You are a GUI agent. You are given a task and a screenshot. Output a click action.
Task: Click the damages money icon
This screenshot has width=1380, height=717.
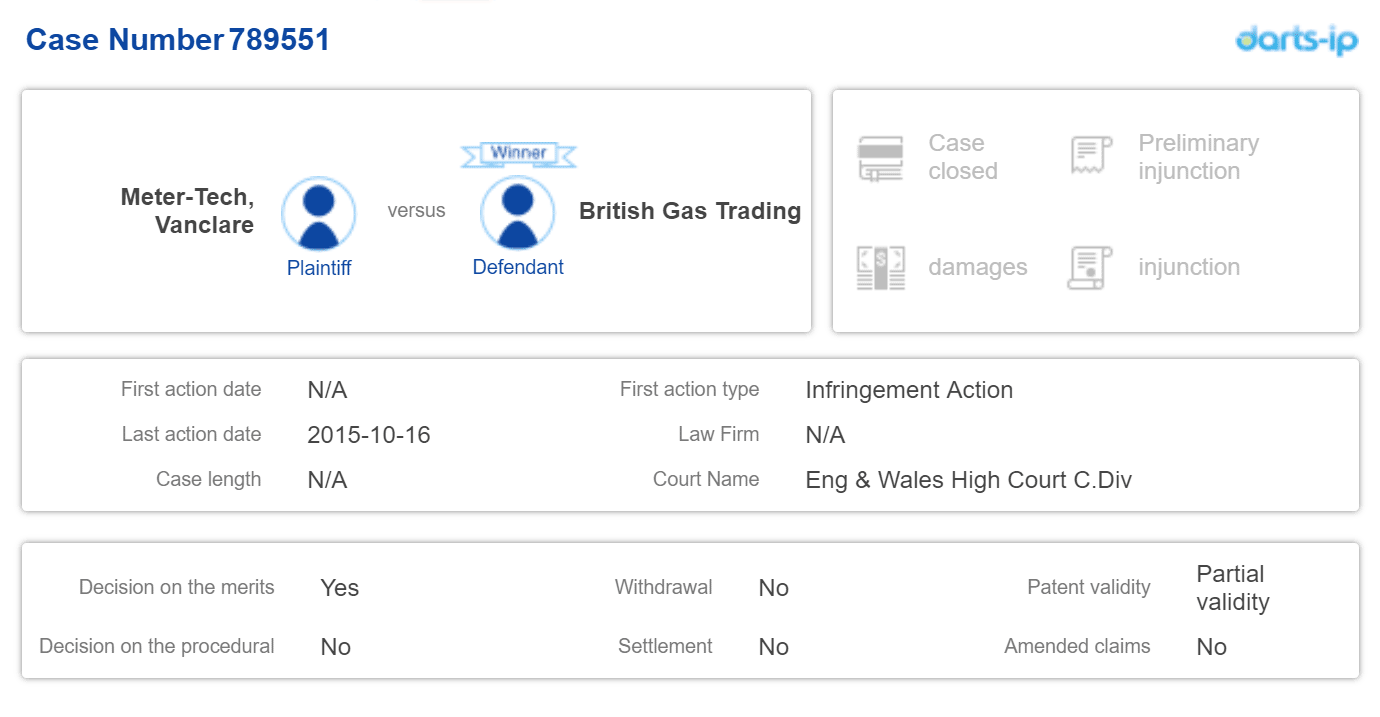(x=880, y=267)
